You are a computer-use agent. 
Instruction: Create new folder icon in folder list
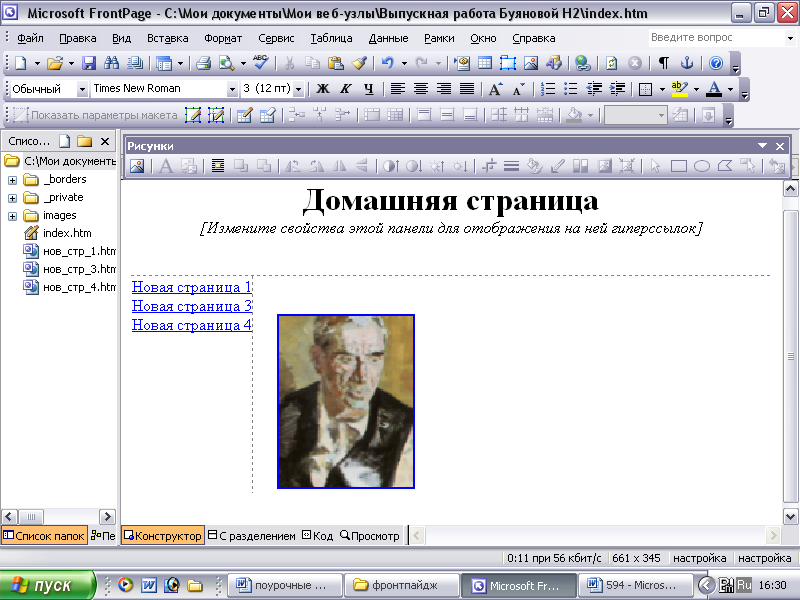click(85, 141)
